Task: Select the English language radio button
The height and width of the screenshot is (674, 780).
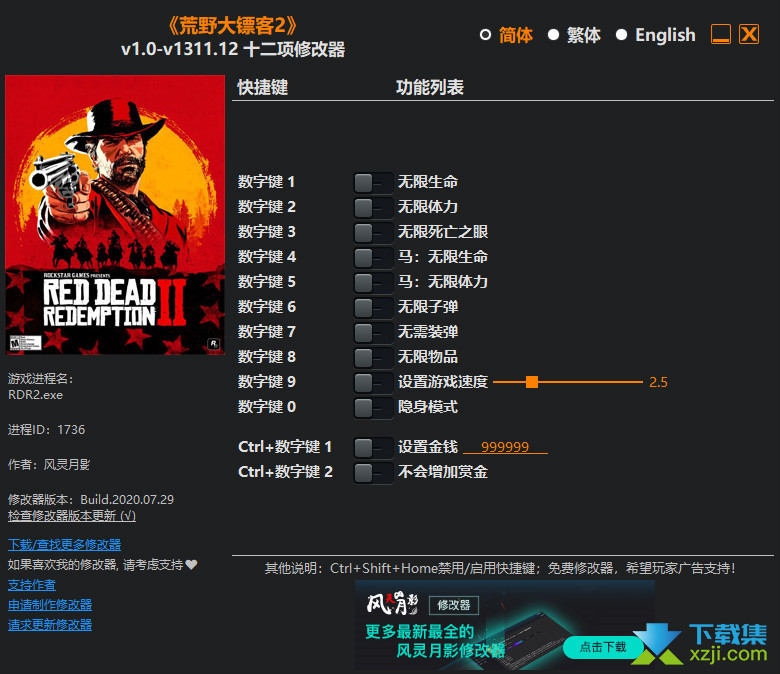Action: (621, 35)
